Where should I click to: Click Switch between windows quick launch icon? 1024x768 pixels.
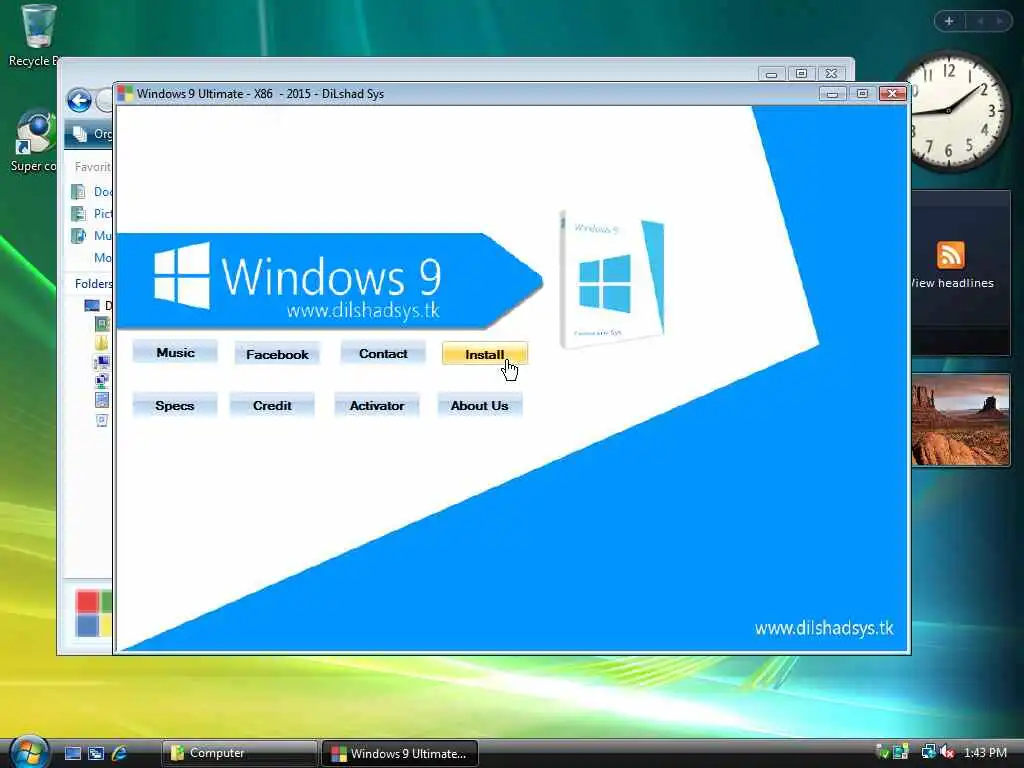(x=96, y=753)
